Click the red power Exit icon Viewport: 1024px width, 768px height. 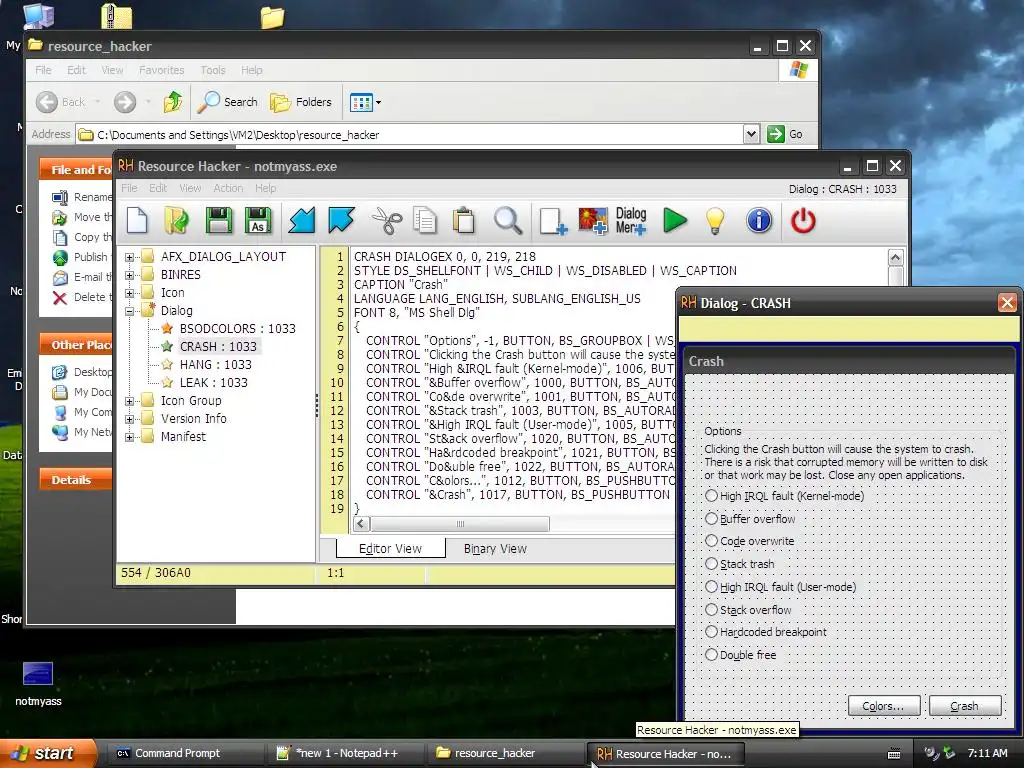point(803,220)
